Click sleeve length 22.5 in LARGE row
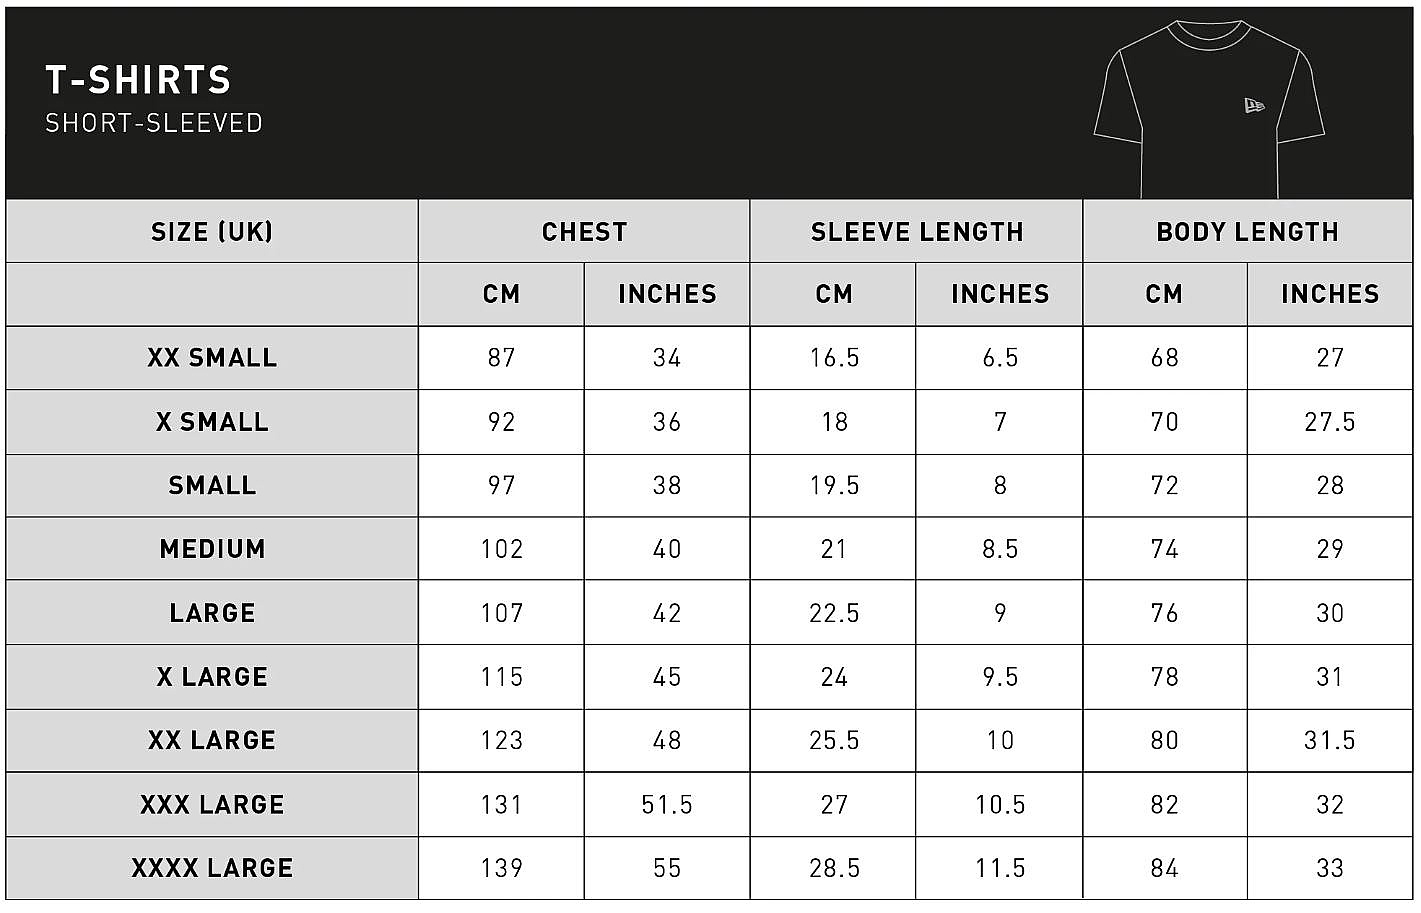Viewport: 1421px width, 913px height. click(834, 613)
